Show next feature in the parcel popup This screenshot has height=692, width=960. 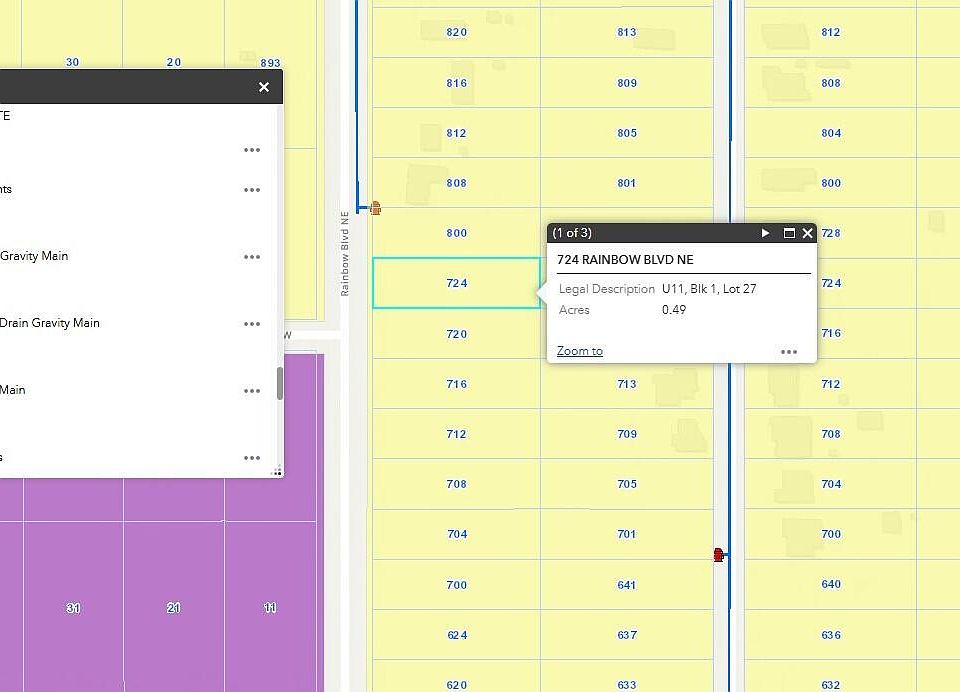click(x=766, y=233)
